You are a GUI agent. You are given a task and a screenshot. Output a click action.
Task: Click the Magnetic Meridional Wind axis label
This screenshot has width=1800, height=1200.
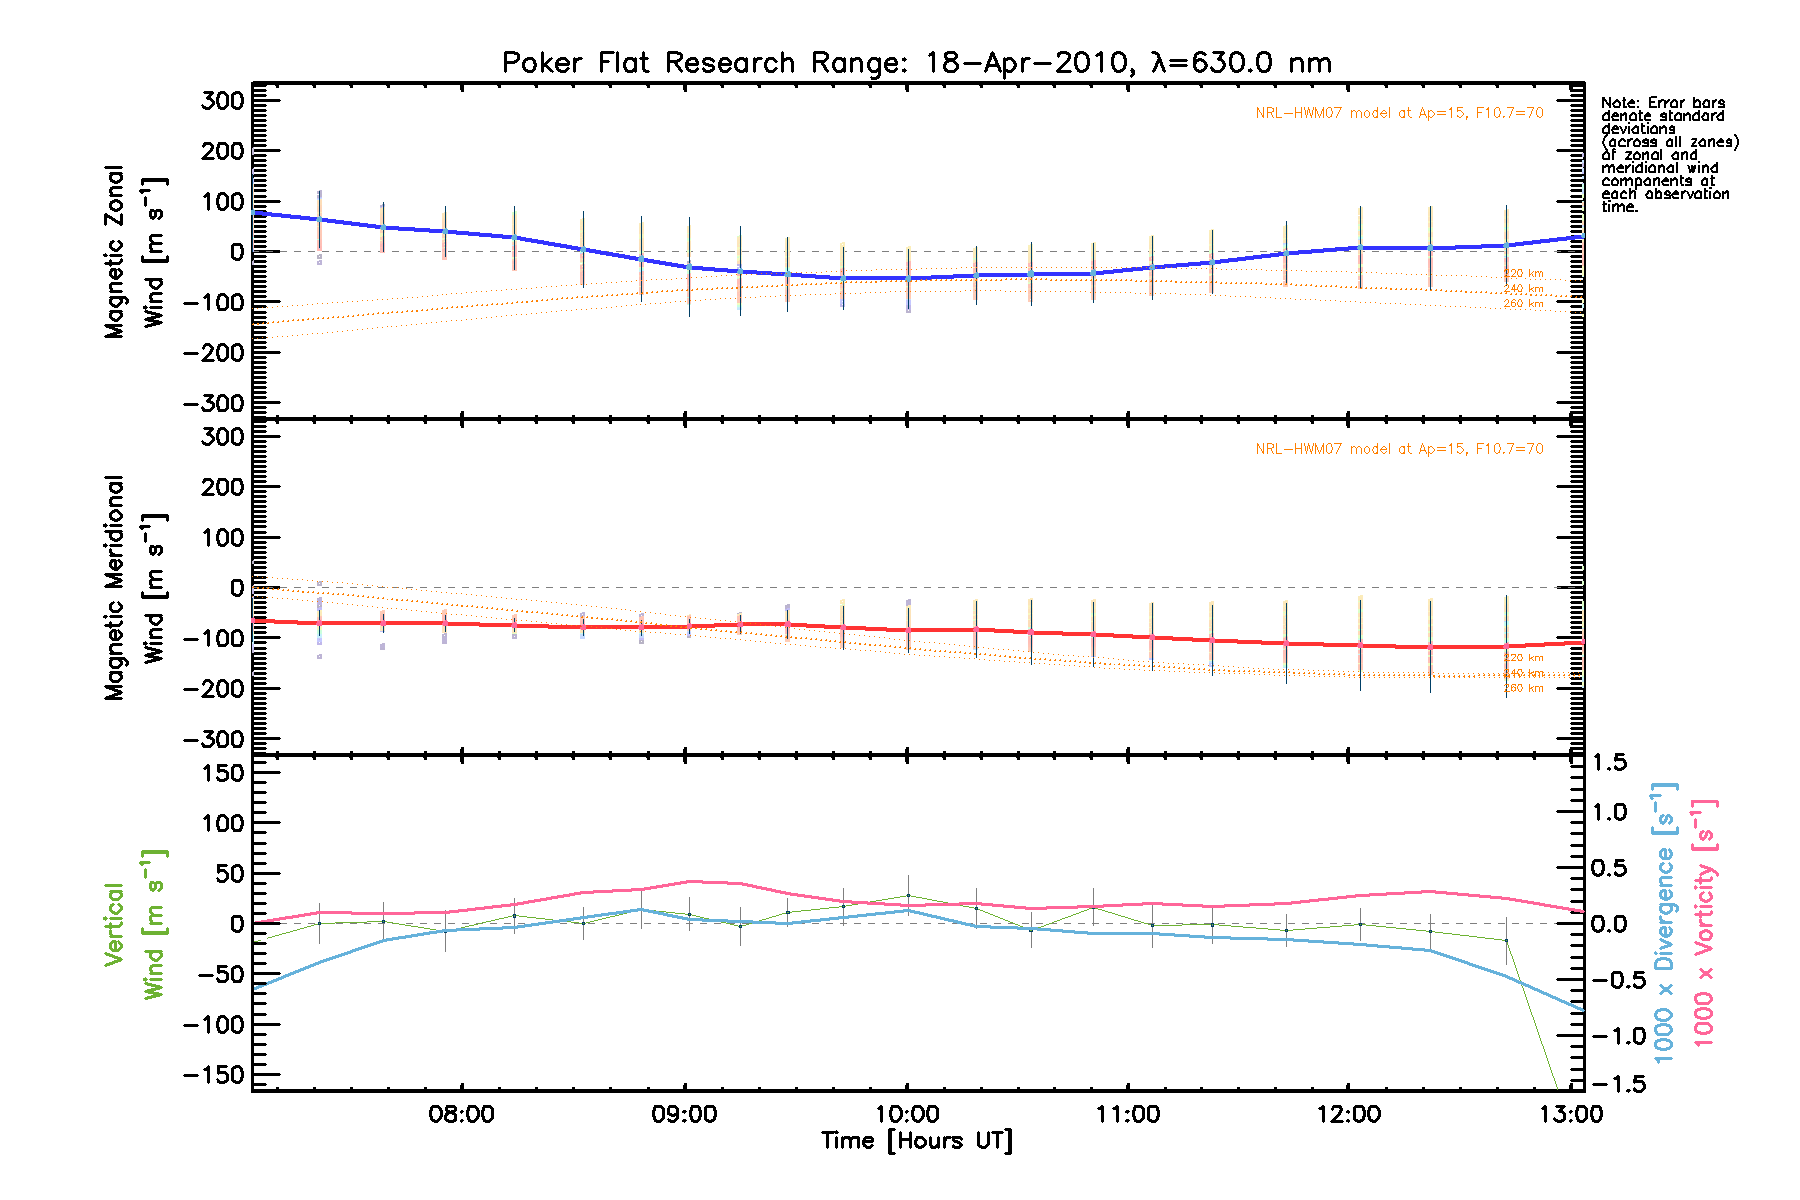point(135,587)
